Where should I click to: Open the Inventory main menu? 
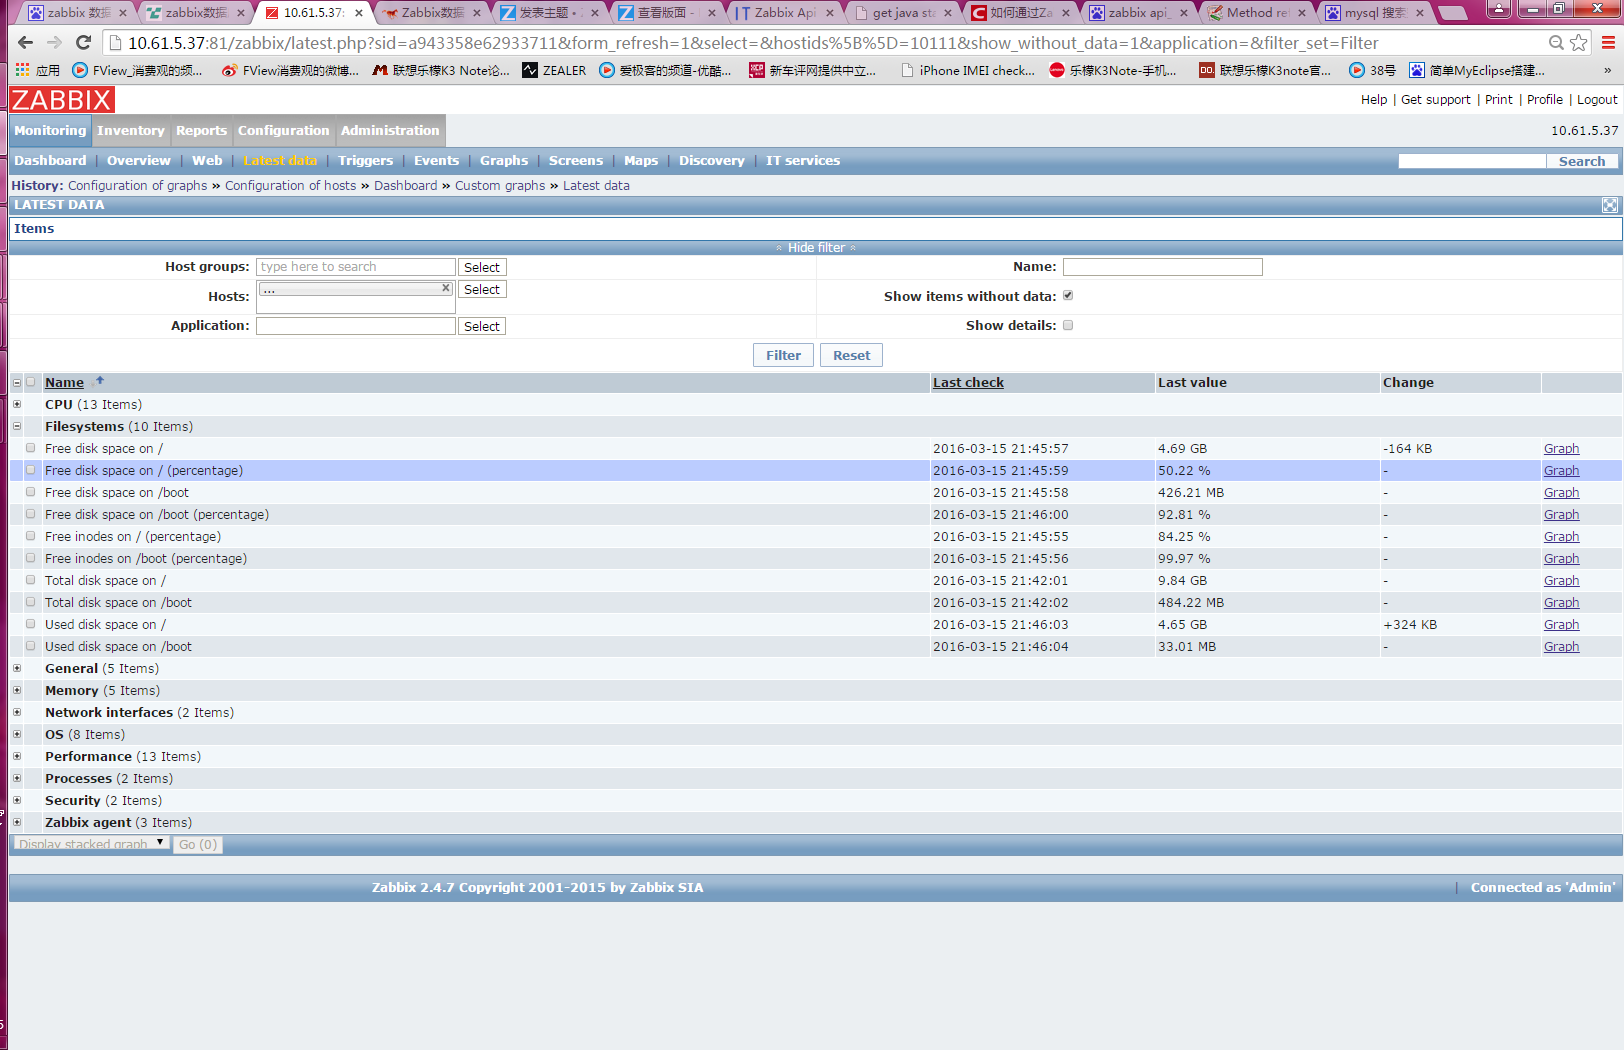pyautogui.click(x=131, y=130)
